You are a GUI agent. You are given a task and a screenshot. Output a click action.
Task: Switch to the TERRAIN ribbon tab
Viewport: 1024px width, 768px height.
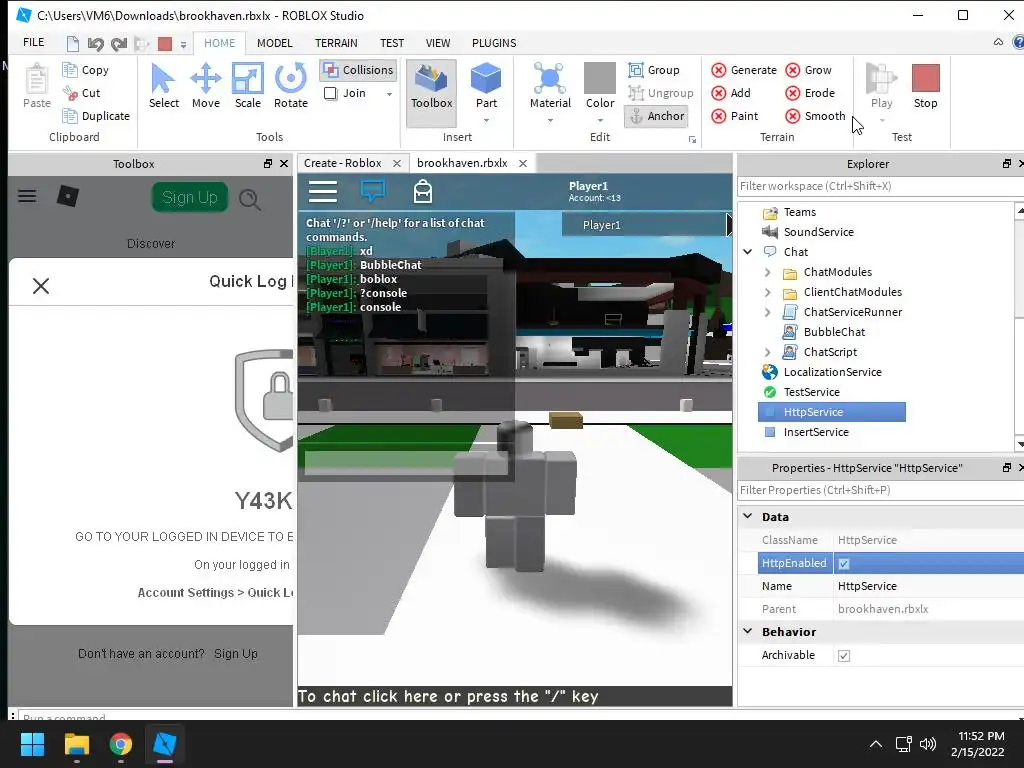(336, 43)
